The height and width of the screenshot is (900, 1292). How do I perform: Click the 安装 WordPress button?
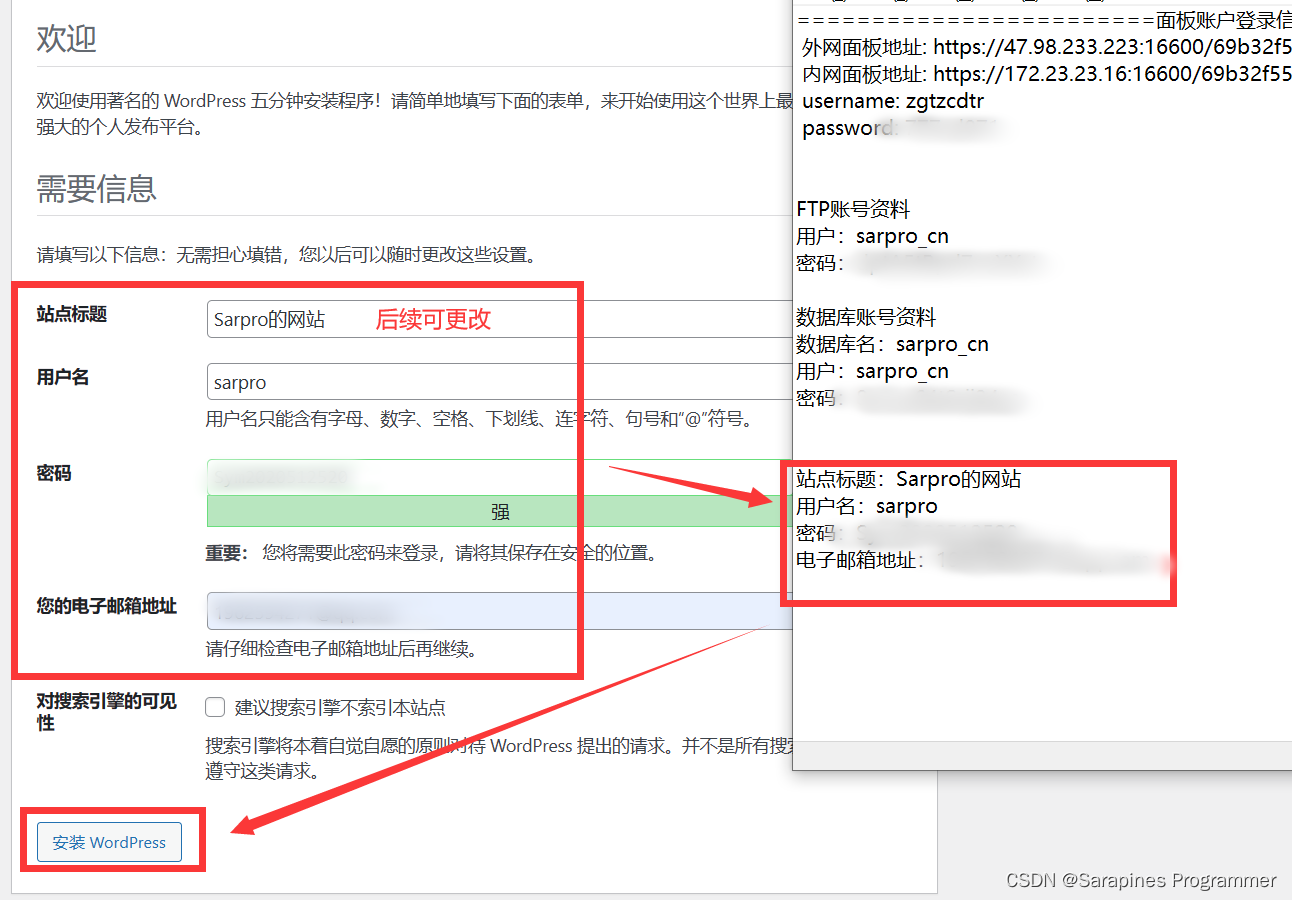point(109,842)
